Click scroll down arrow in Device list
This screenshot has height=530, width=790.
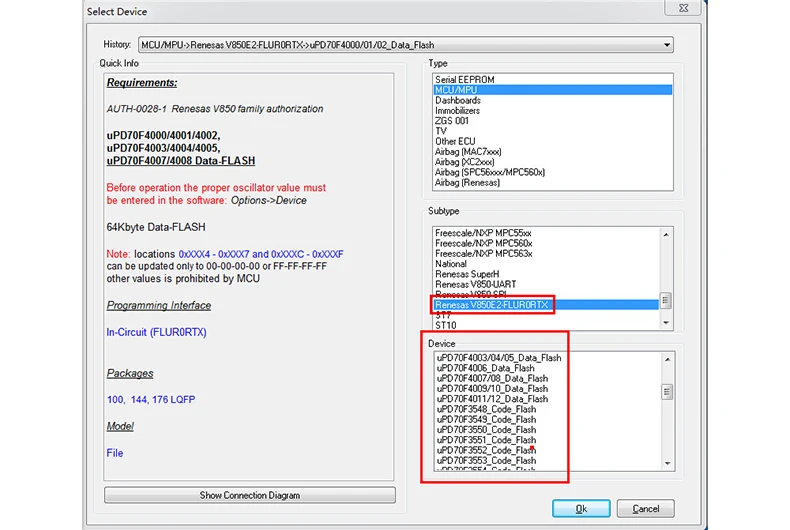tap(667, 463)
